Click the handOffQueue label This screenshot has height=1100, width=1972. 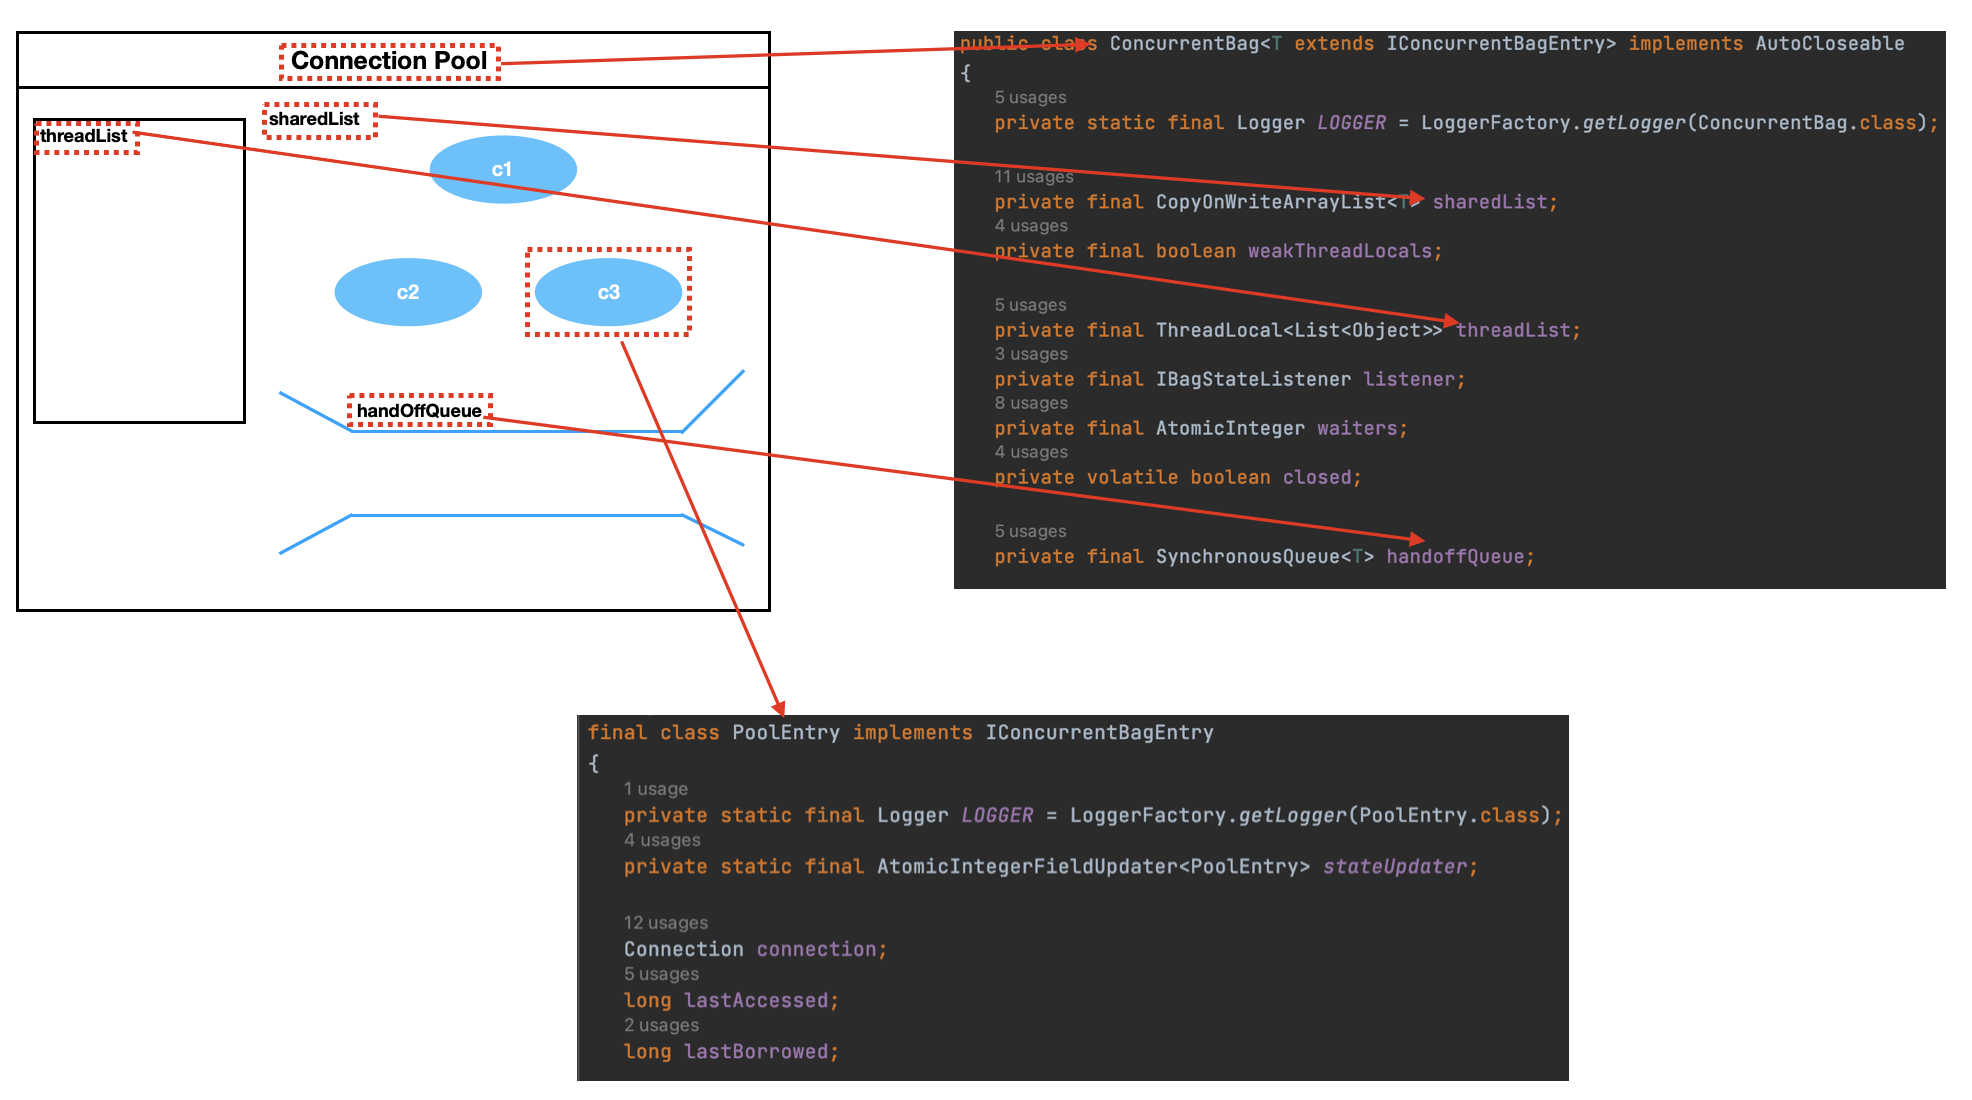[x=419, y=410]
